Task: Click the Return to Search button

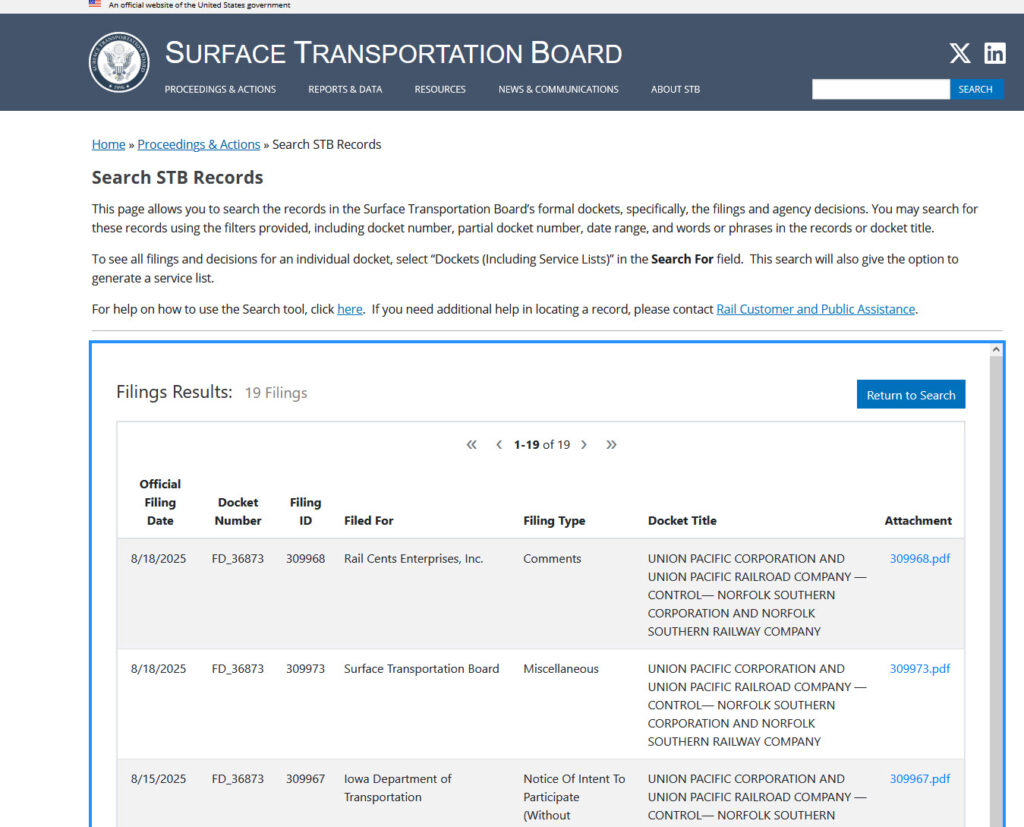Action: click(x=910, y=395)
